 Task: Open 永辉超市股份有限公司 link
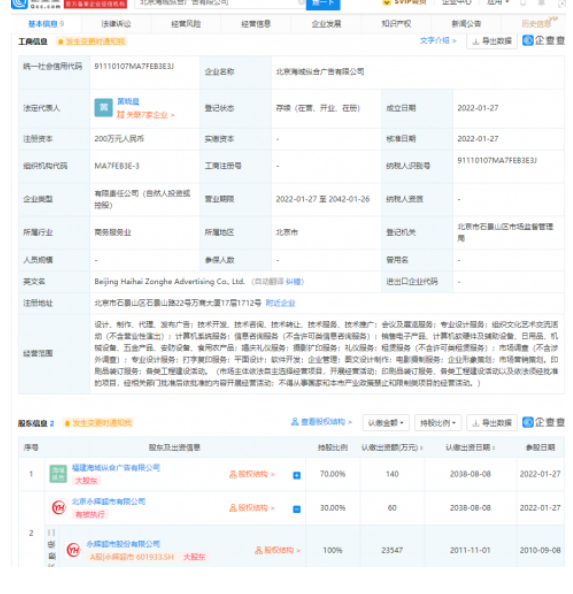tap(123, 544)
